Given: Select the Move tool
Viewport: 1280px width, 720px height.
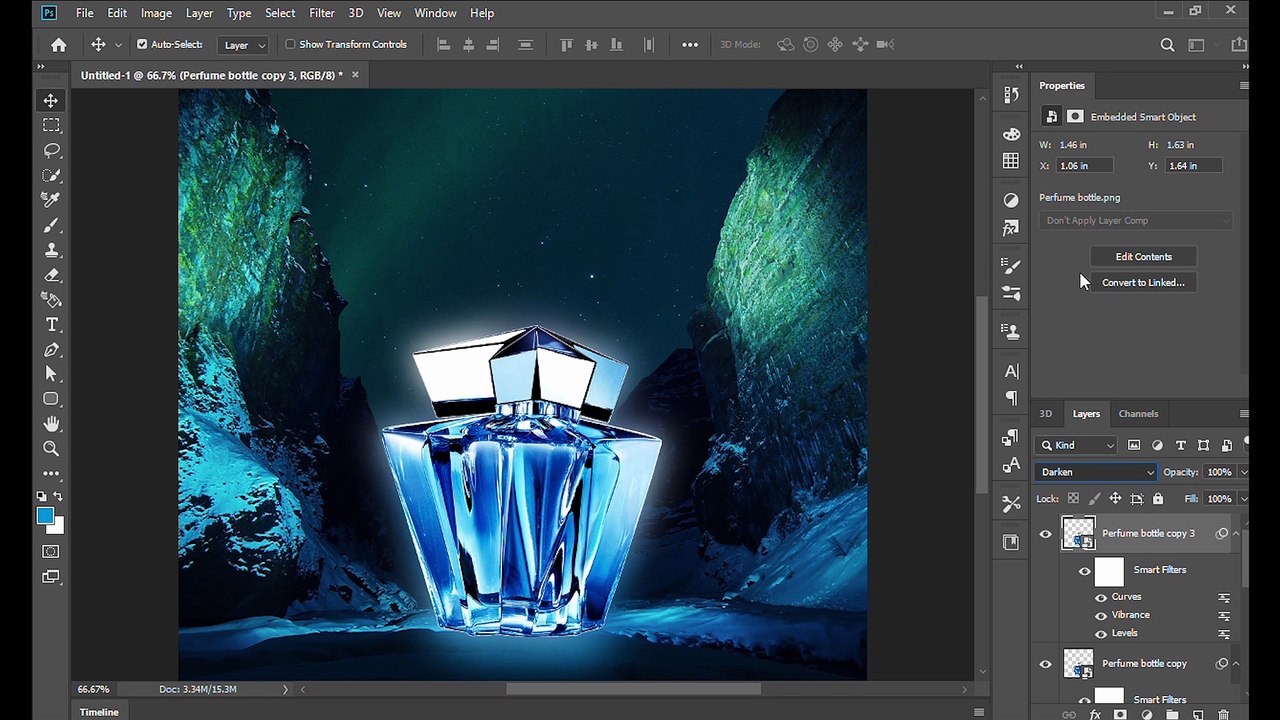Looking at the screenshot, I should [51, 100].
